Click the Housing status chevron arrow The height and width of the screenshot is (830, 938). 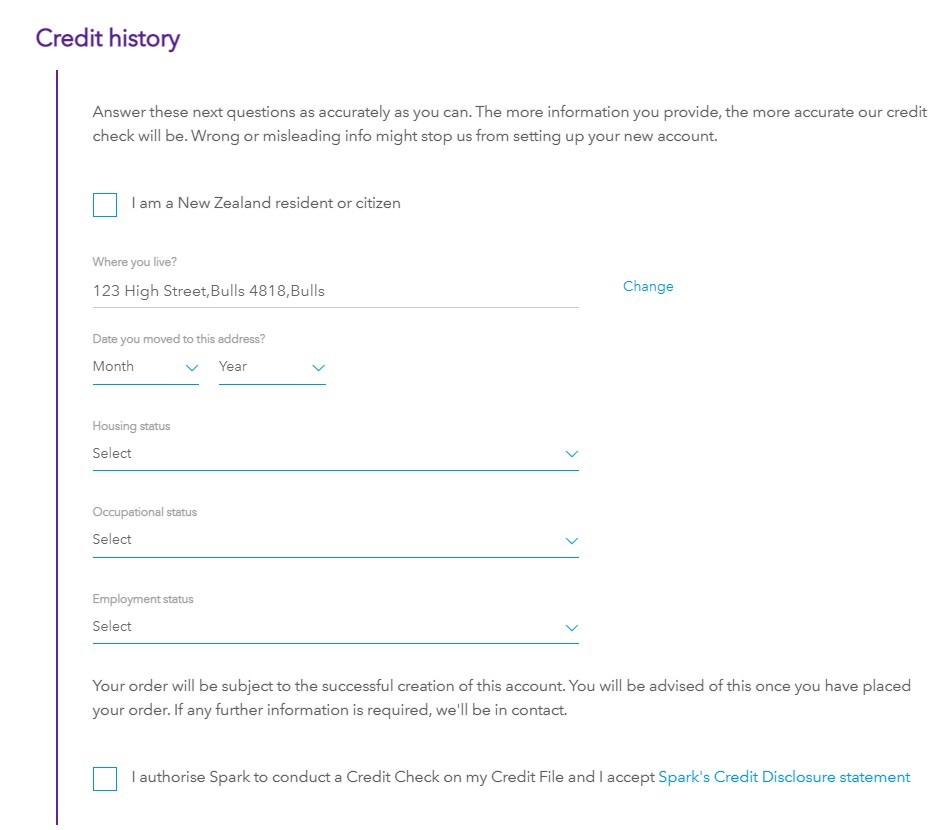tap(571, 454)
